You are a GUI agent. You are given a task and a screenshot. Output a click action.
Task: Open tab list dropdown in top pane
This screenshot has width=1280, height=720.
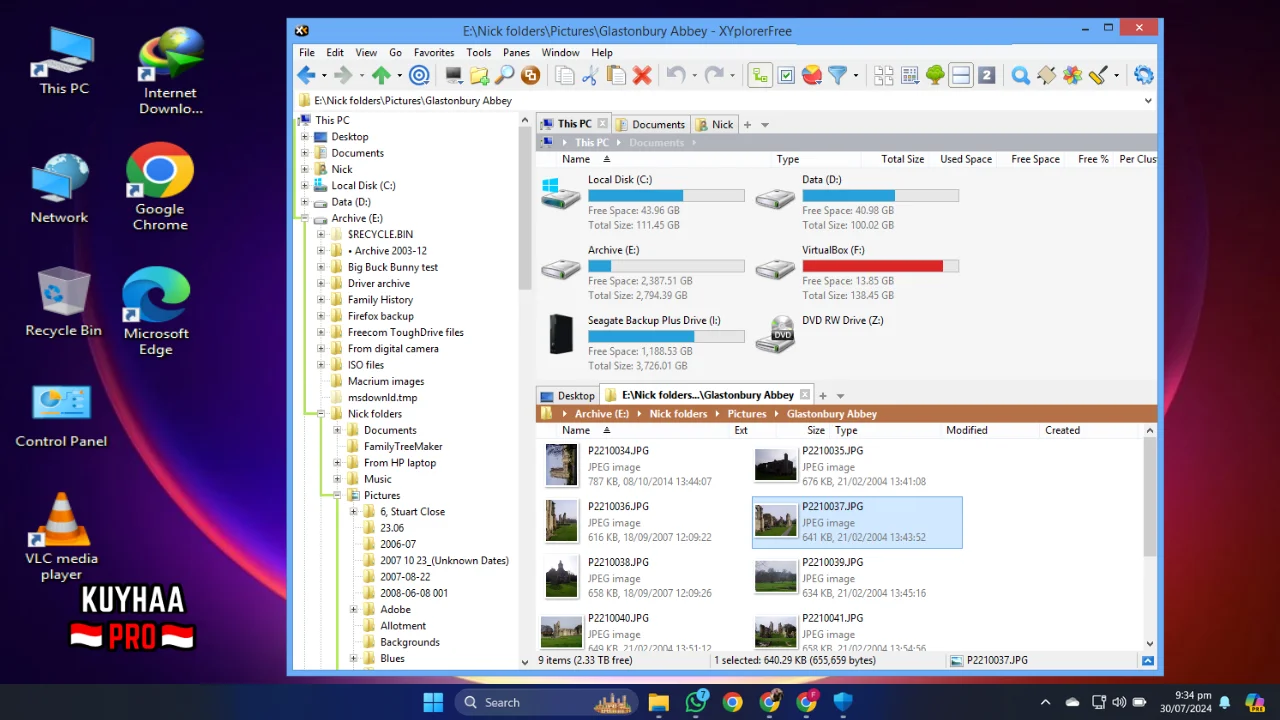point(765,125)
